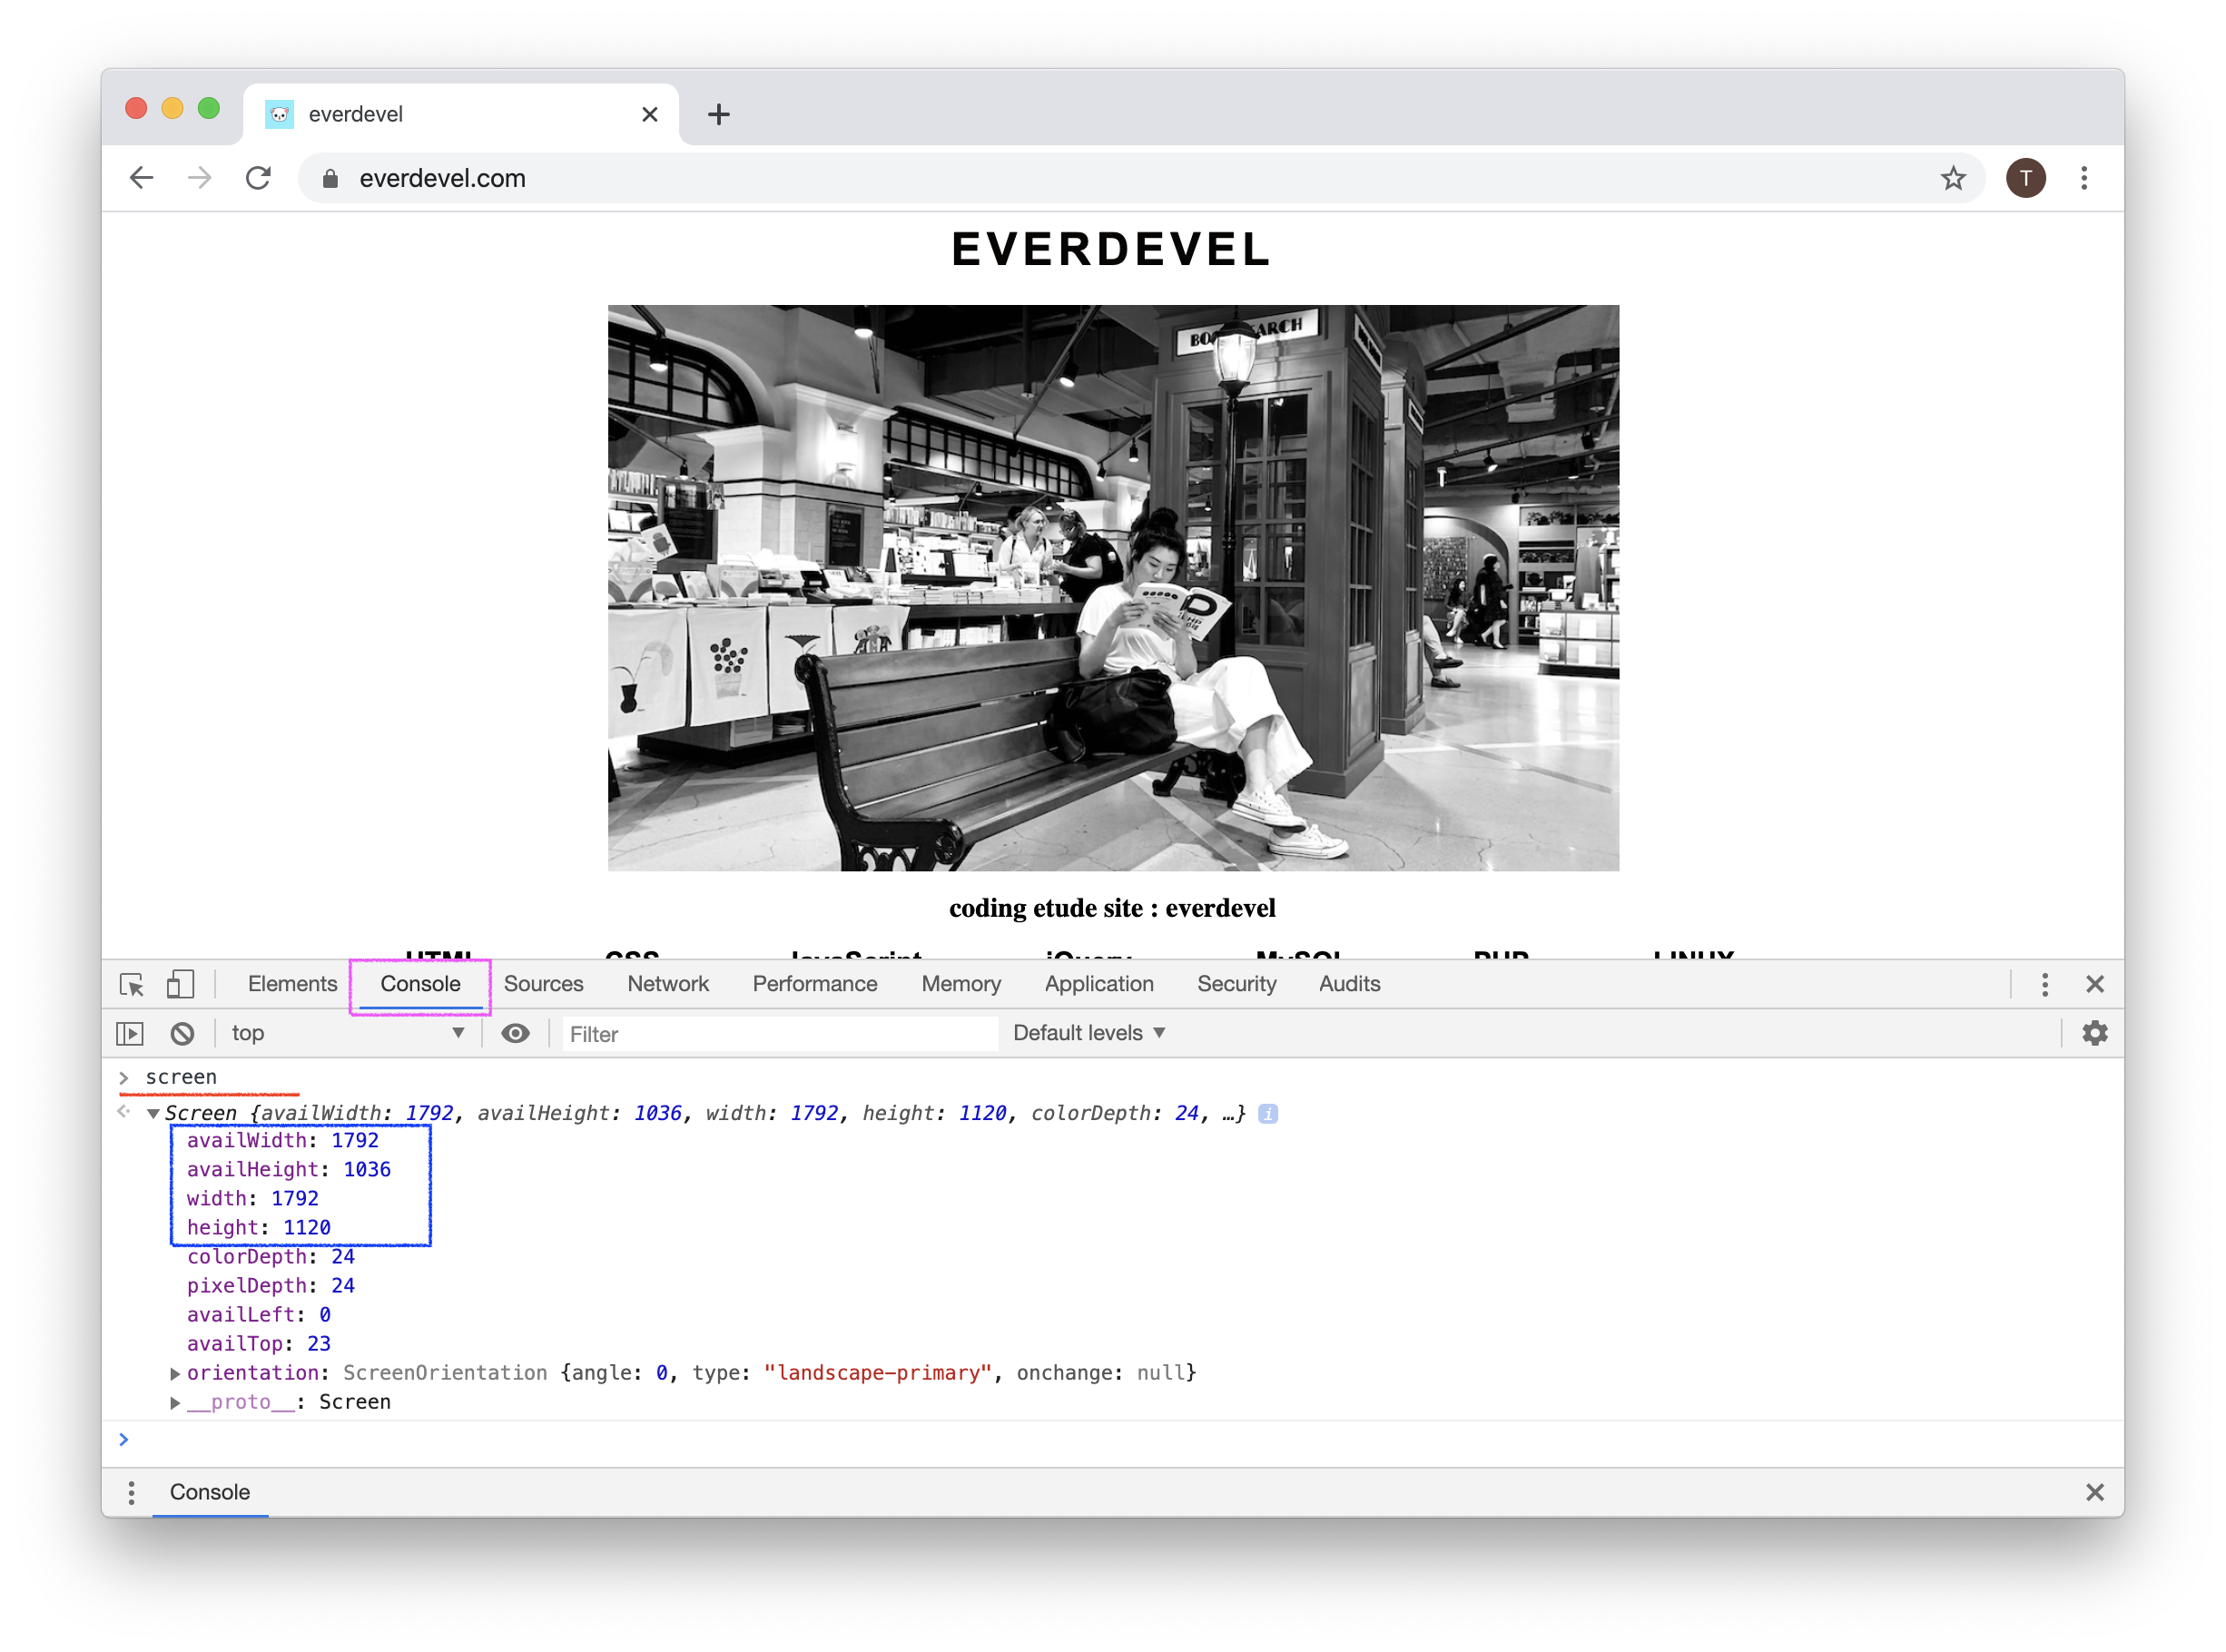Open the Network panel

coord(668,982)
